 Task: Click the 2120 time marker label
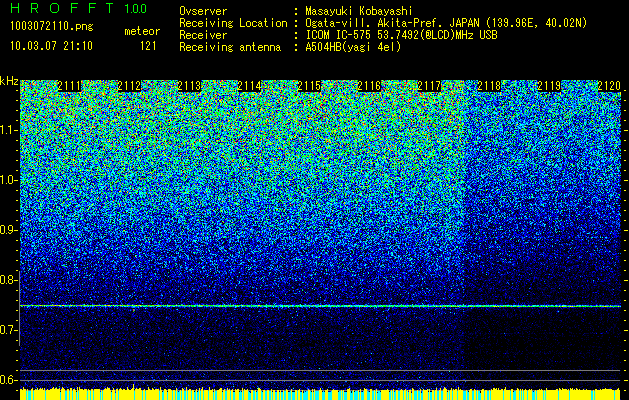click(609, 86)
